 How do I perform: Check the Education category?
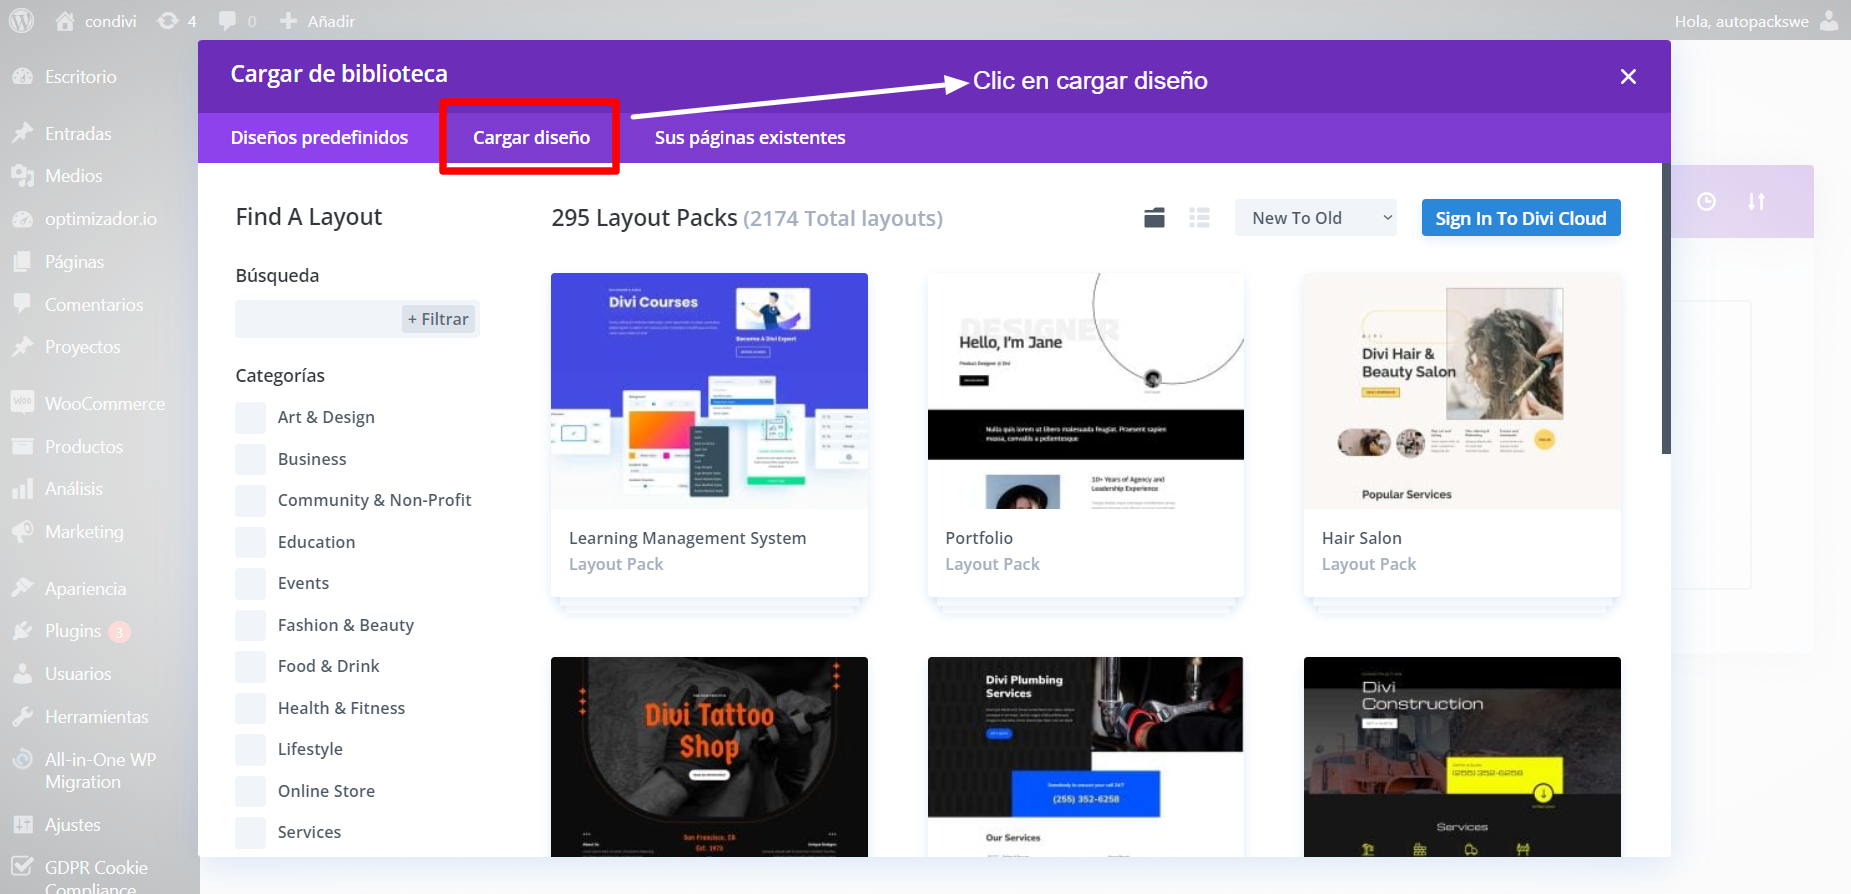(251, 543)
